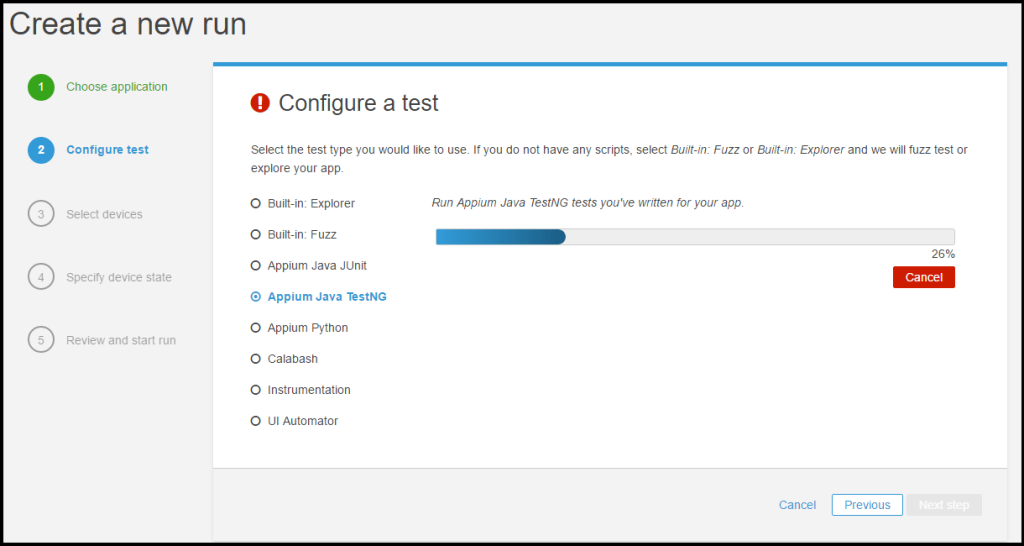Viewport: 1024px width, 546px height.
Task: Pick the Instrumentation radio option
Action: [x=256, y=390]
